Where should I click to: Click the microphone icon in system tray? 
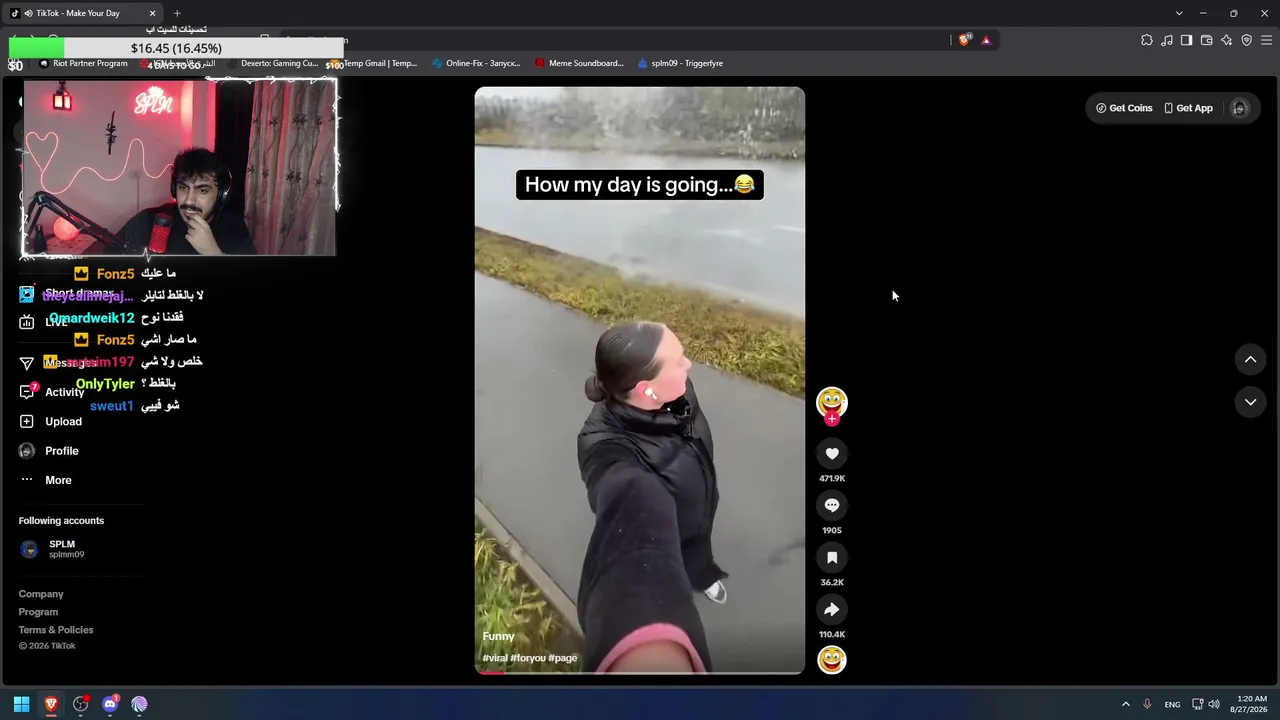(1147, 704)
